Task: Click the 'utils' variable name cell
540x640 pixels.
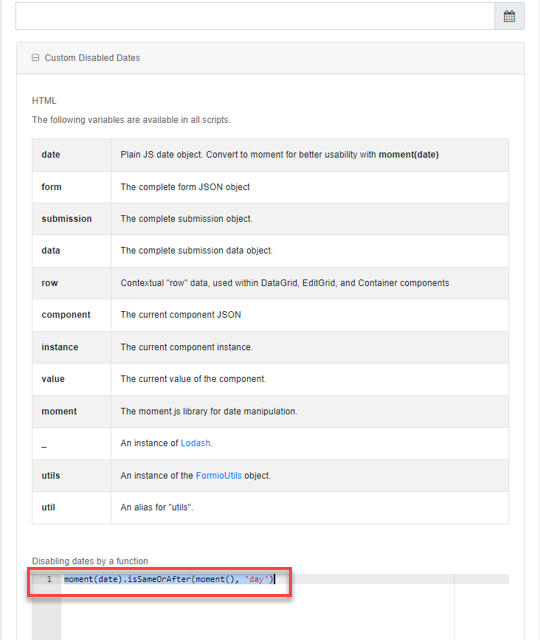Action: tap(71, 476)
